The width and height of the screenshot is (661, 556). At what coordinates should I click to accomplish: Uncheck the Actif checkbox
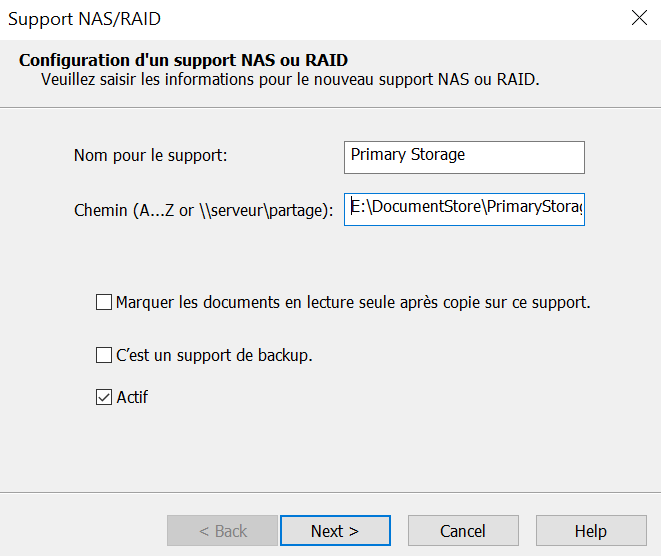point(104,397)
